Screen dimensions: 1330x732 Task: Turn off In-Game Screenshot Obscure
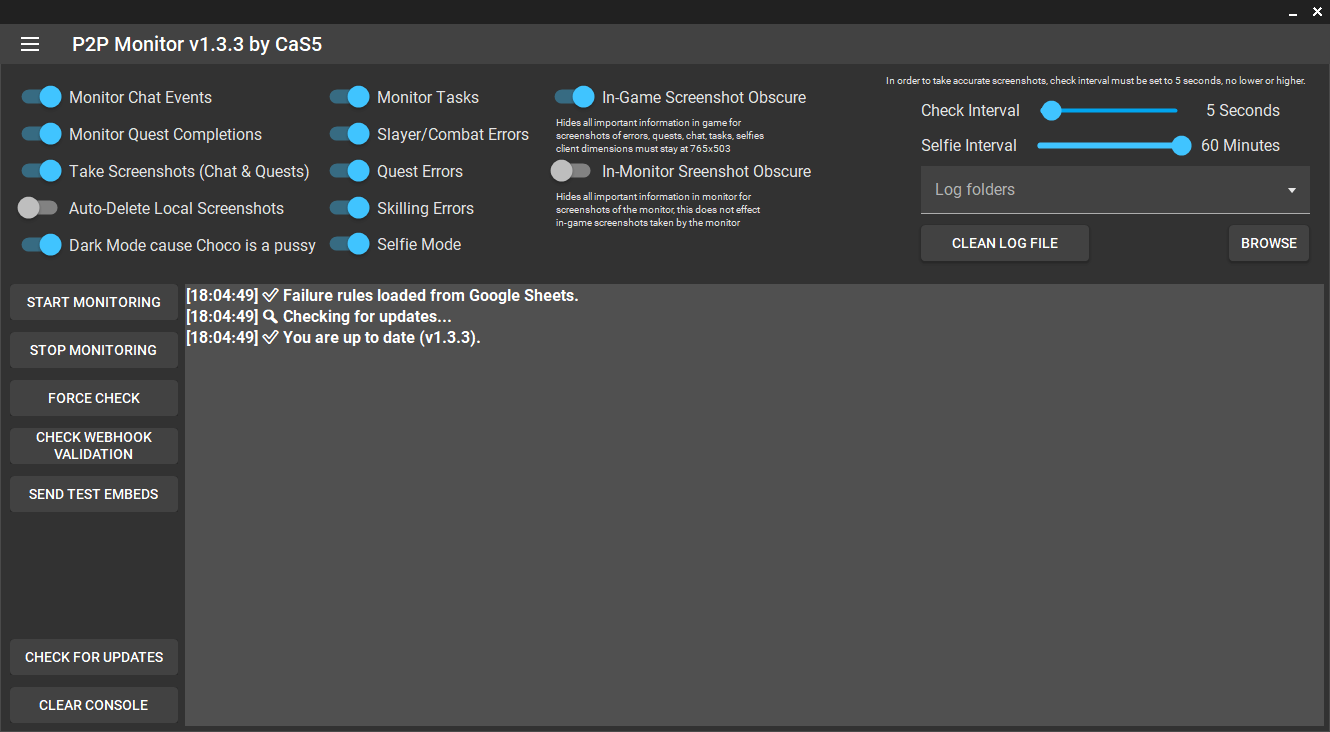(575, 97)
